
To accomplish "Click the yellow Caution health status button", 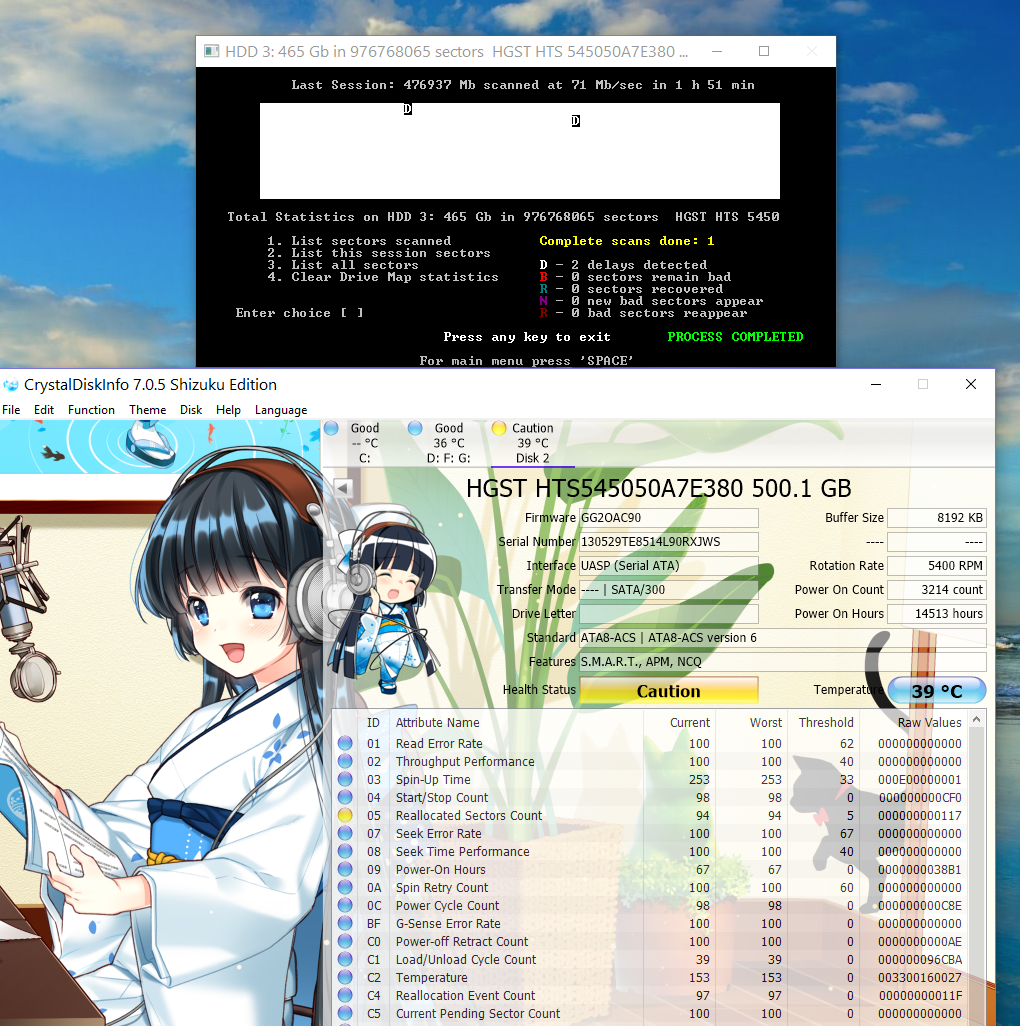I will [669, 691].
